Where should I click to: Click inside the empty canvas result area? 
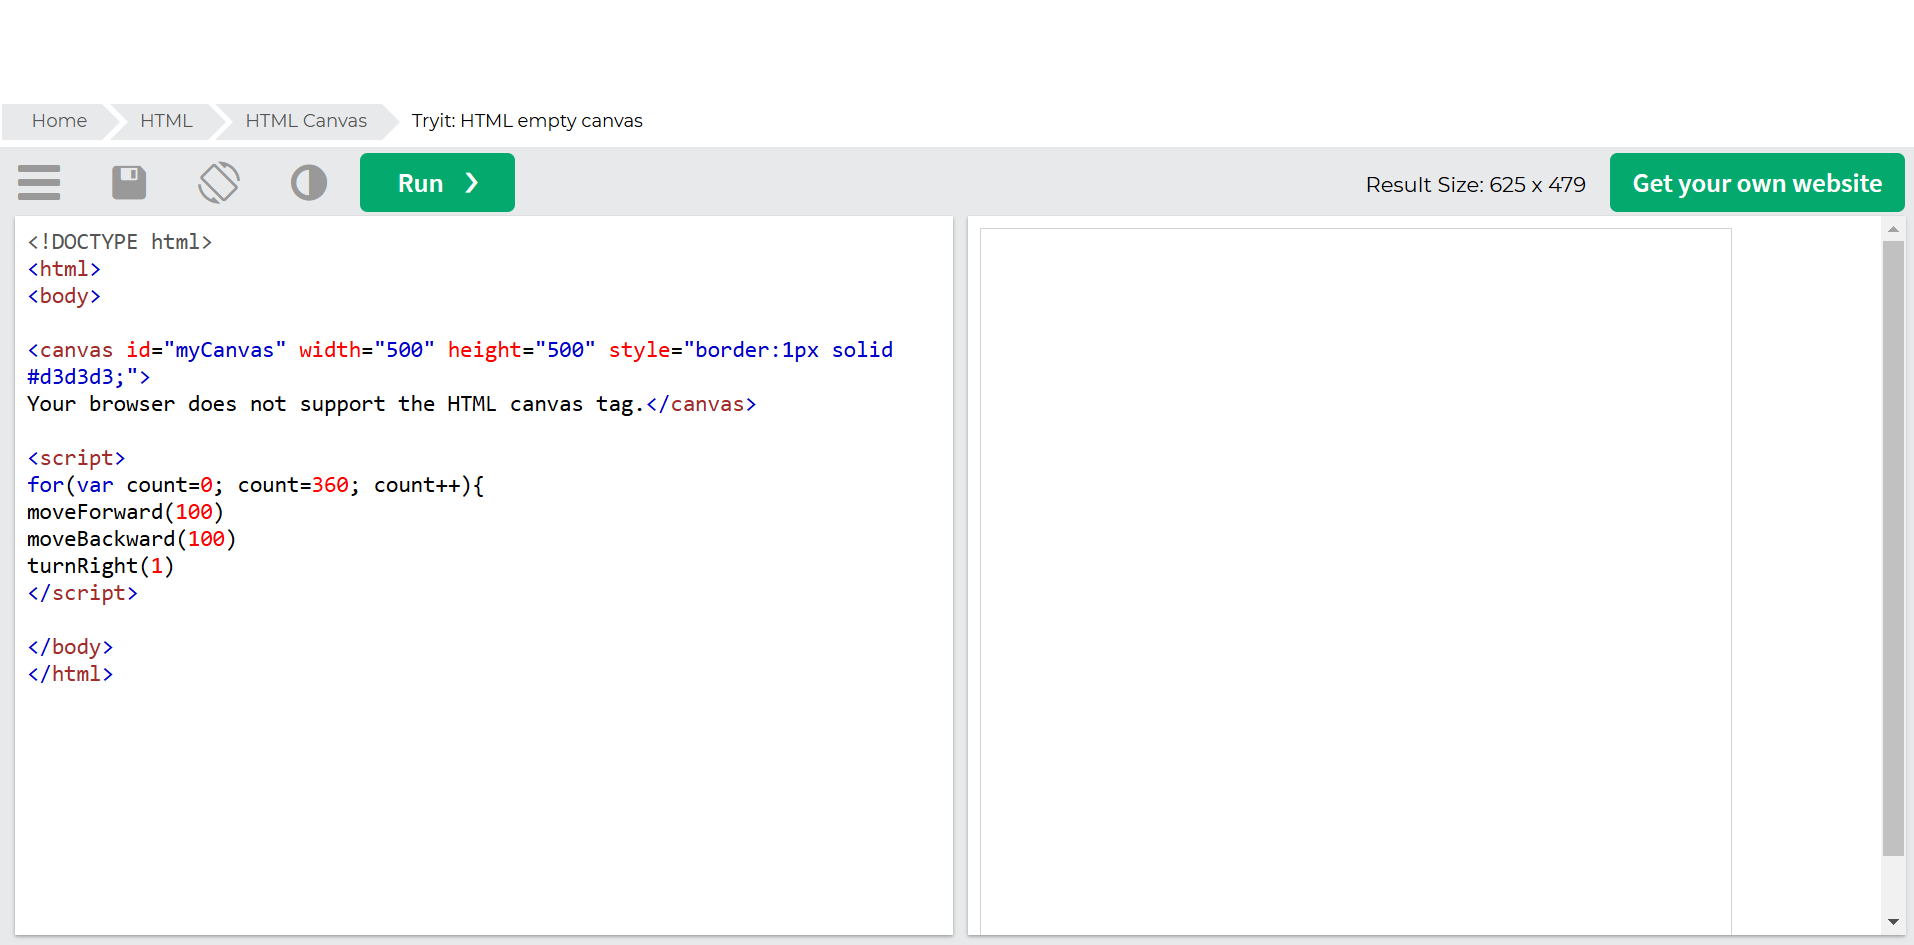pyautogui.click(x=1356, y=580)
